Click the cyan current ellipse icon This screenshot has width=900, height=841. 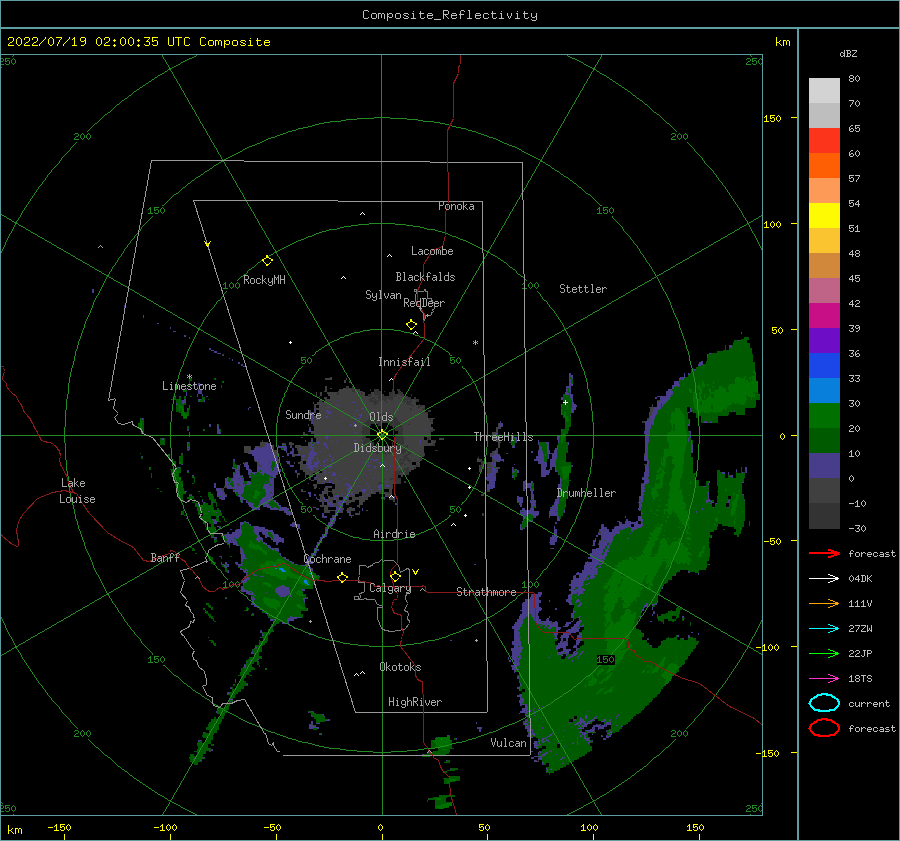click(824, 703)
